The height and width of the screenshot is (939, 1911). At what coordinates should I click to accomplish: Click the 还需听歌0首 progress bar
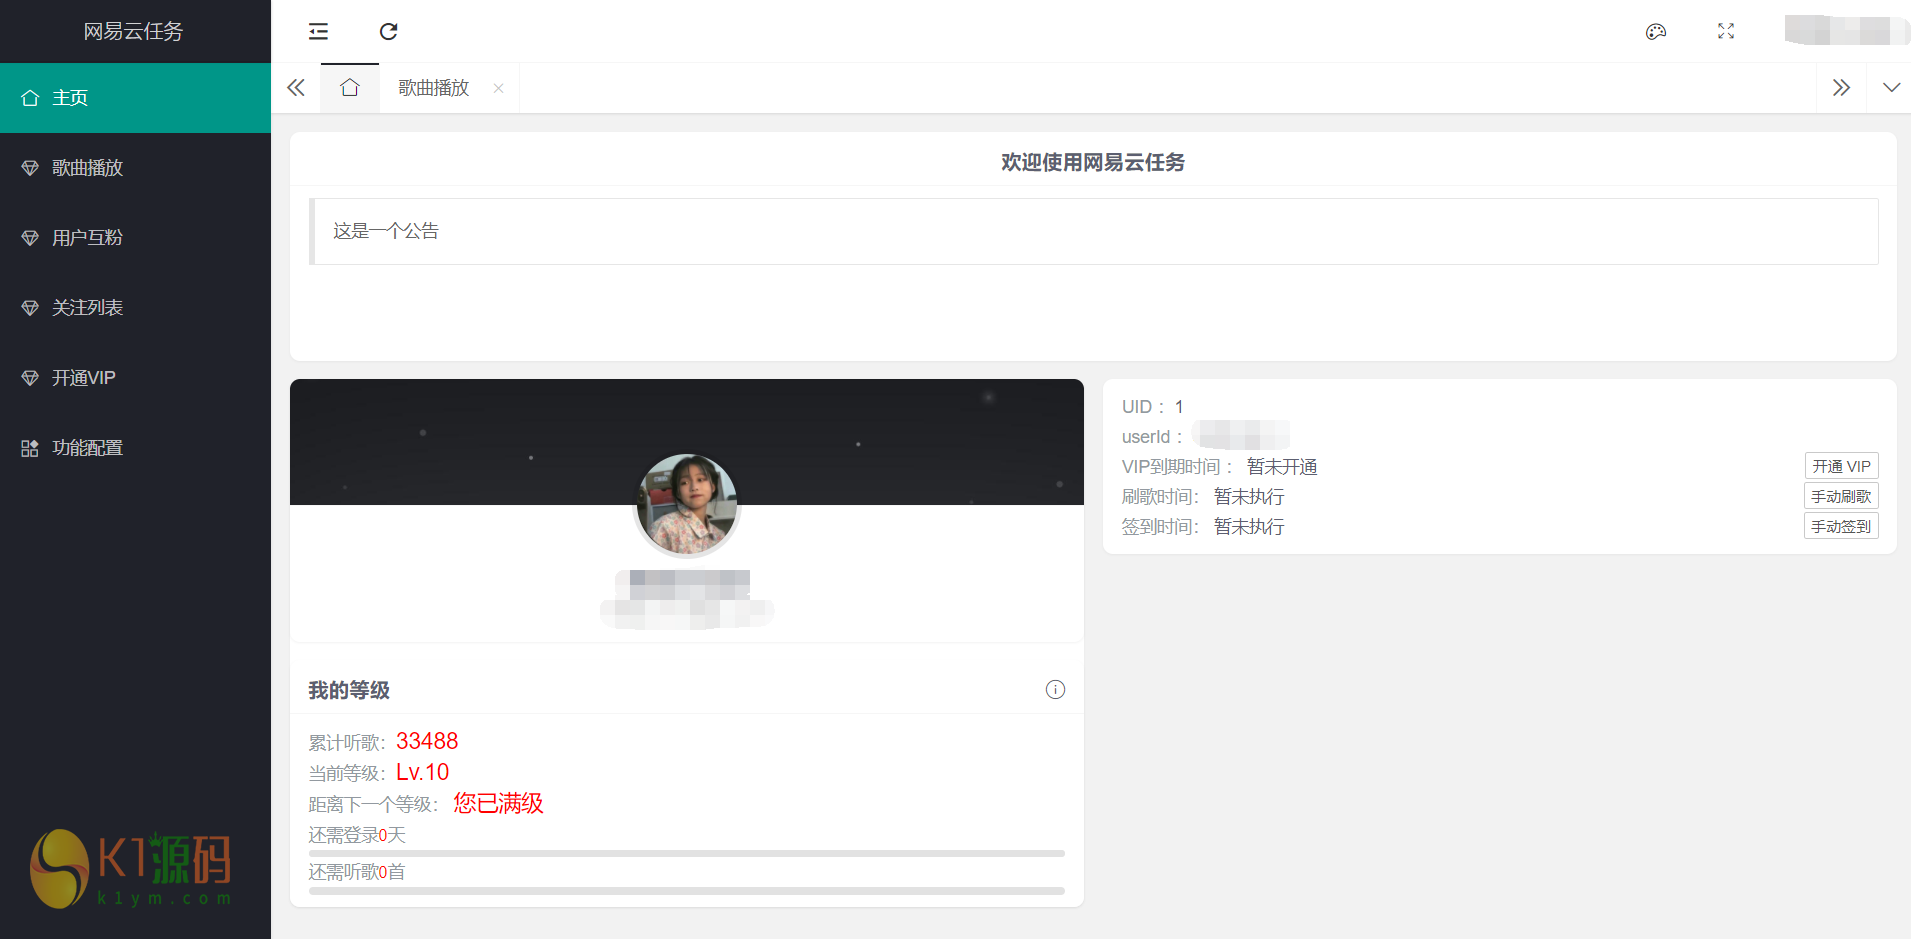tap(687, 891)
